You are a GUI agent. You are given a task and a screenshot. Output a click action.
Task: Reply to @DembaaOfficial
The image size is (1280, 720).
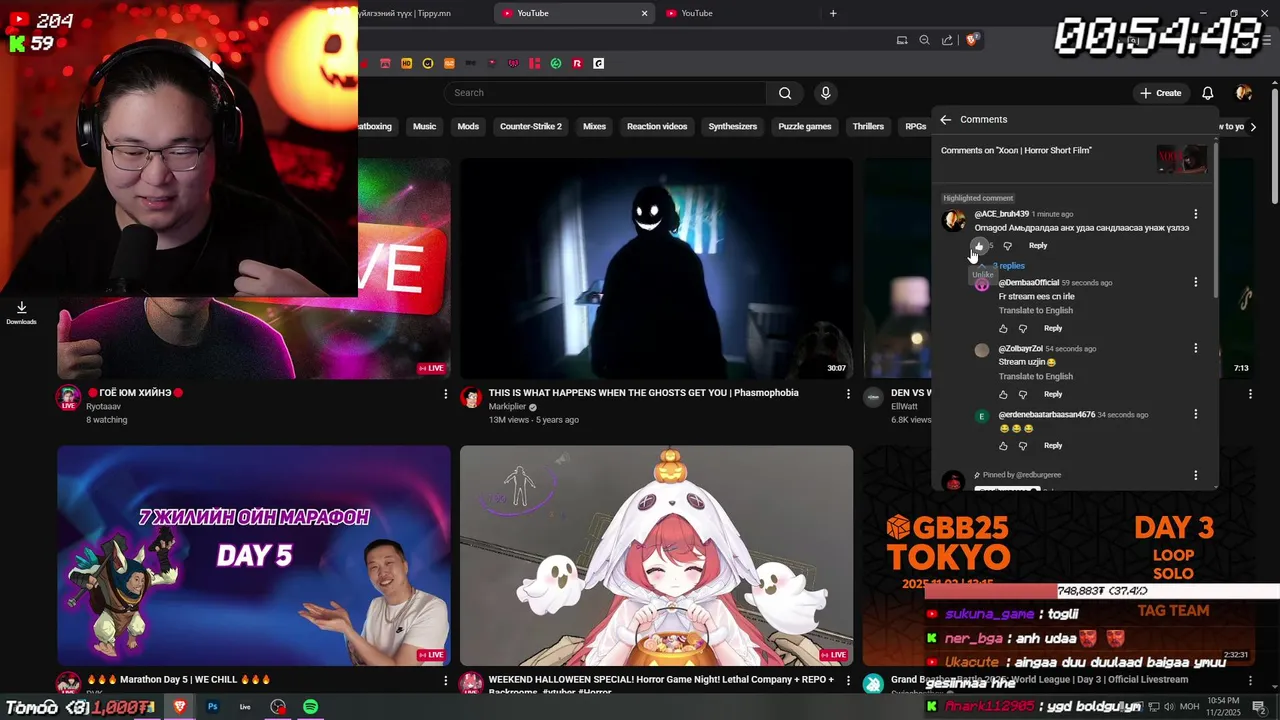click(x=1053, y=329)
